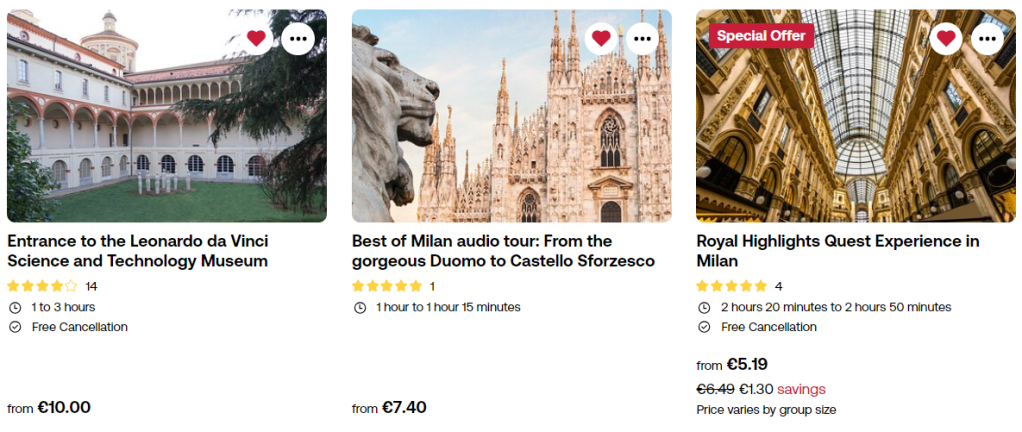
Task: Click the five-star rating on Milan audio tour
Action: [387, 286]
